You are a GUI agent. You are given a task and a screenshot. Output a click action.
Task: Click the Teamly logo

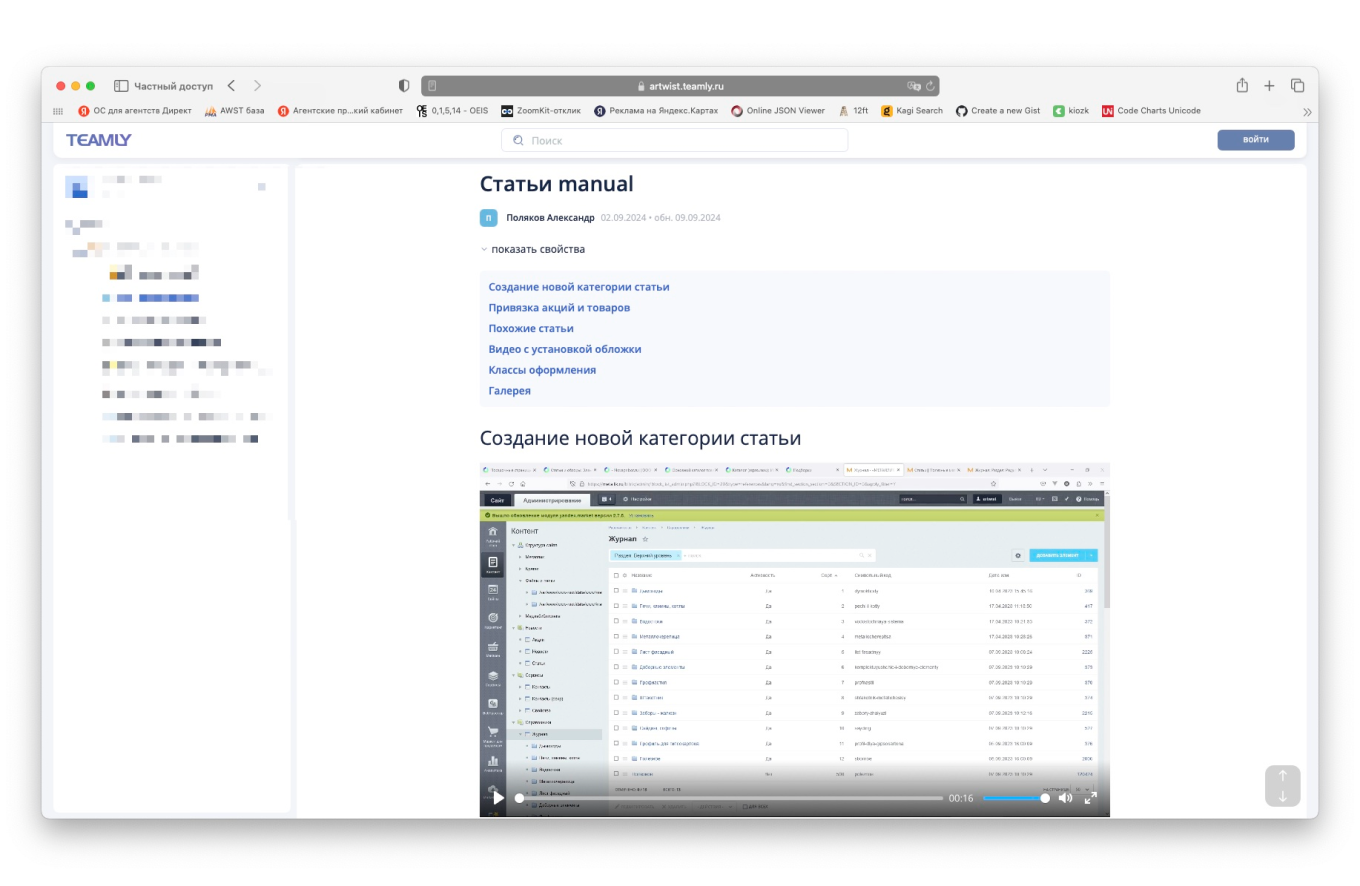[x=99, y=140]
